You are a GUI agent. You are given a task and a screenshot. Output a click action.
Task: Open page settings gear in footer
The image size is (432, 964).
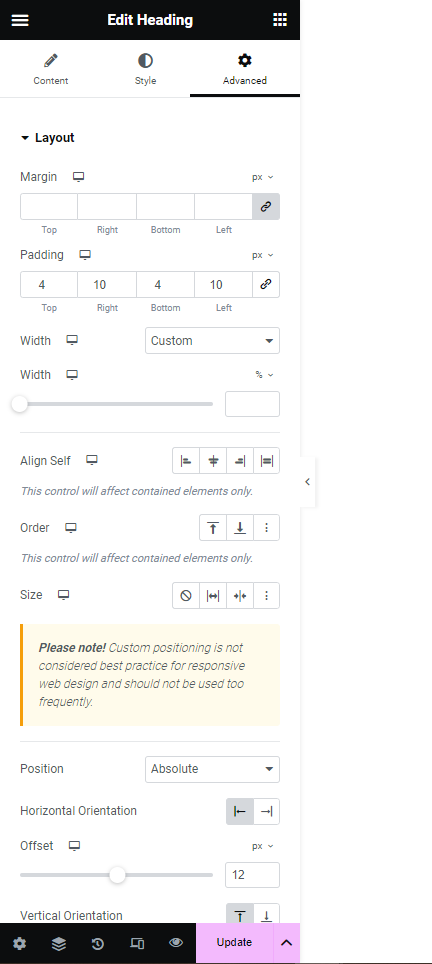tap(20, 943)
